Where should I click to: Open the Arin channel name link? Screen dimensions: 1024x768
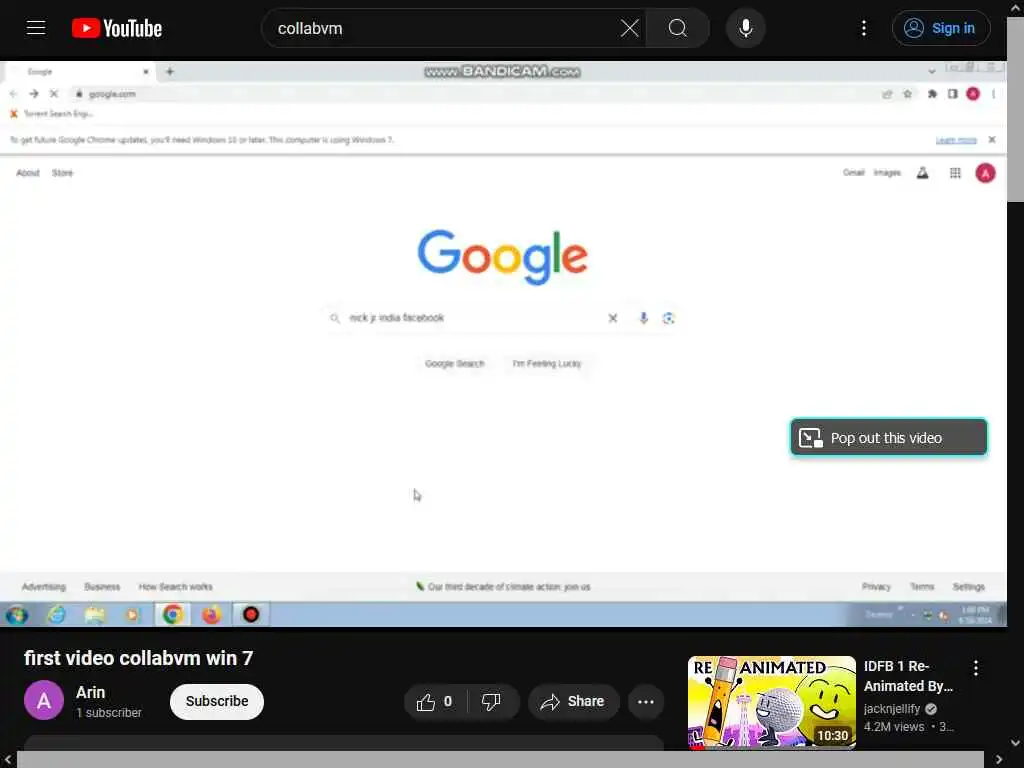pyautogui.click(x=90, y=692)
